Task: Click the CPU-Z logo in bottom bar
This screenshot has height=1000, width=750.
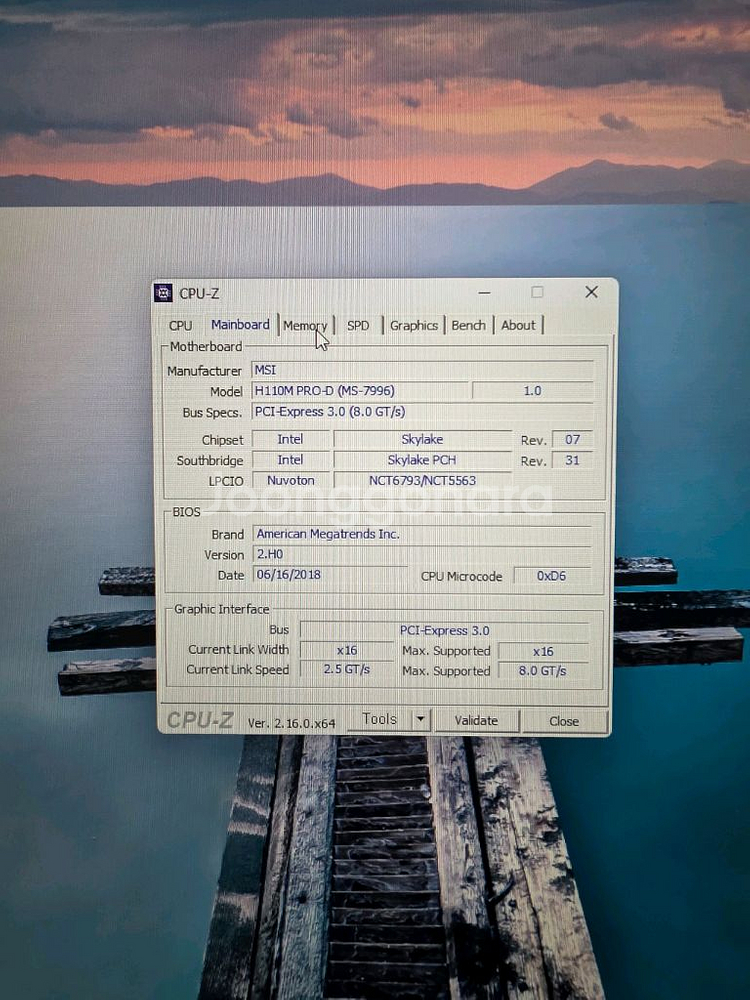Action: [200, 720]
